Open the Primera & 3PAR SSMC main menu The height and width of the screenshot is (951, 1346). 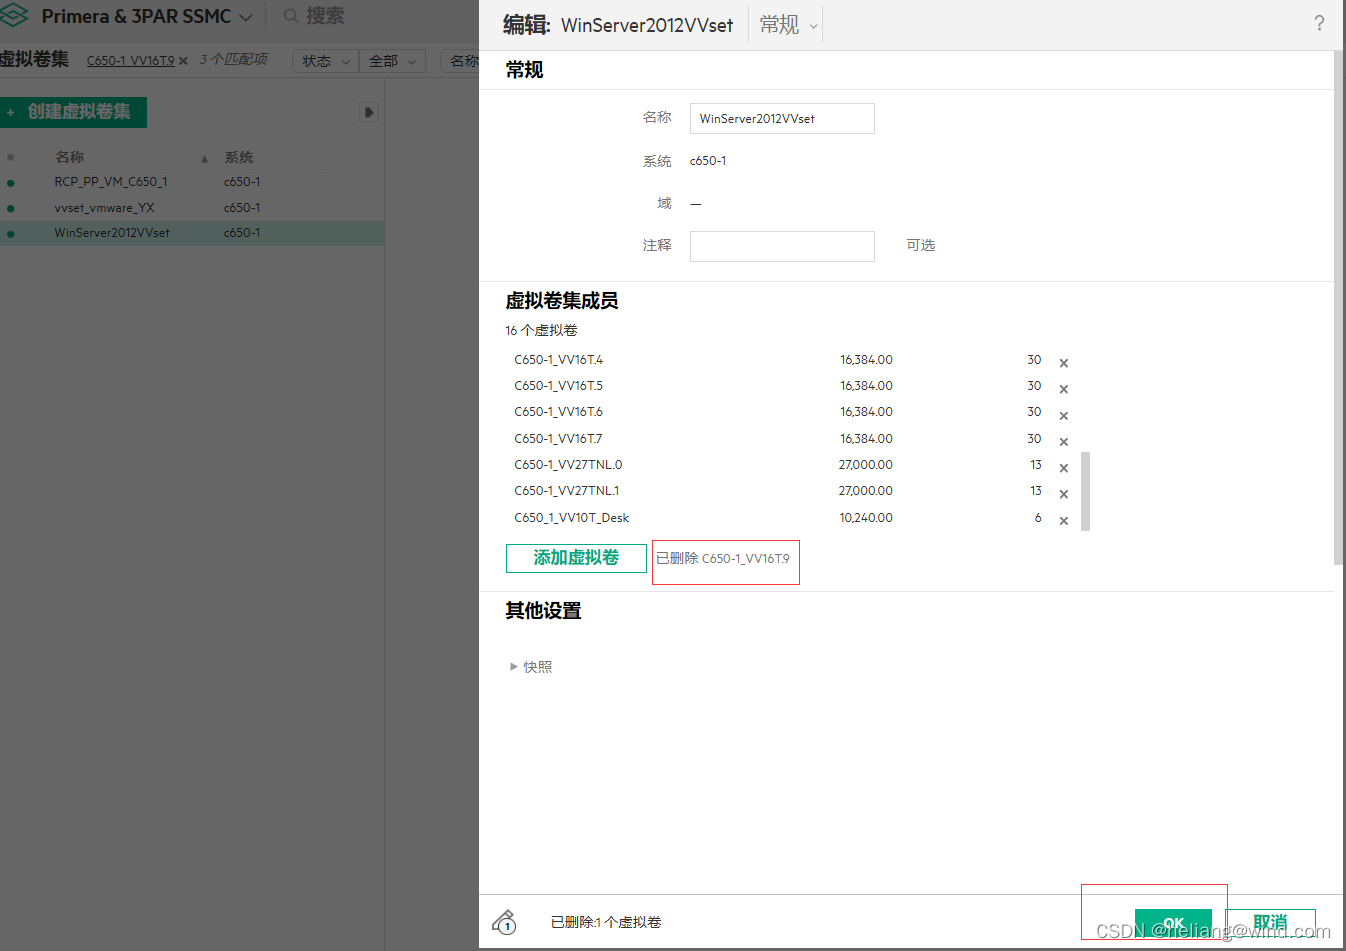[146, 16]
